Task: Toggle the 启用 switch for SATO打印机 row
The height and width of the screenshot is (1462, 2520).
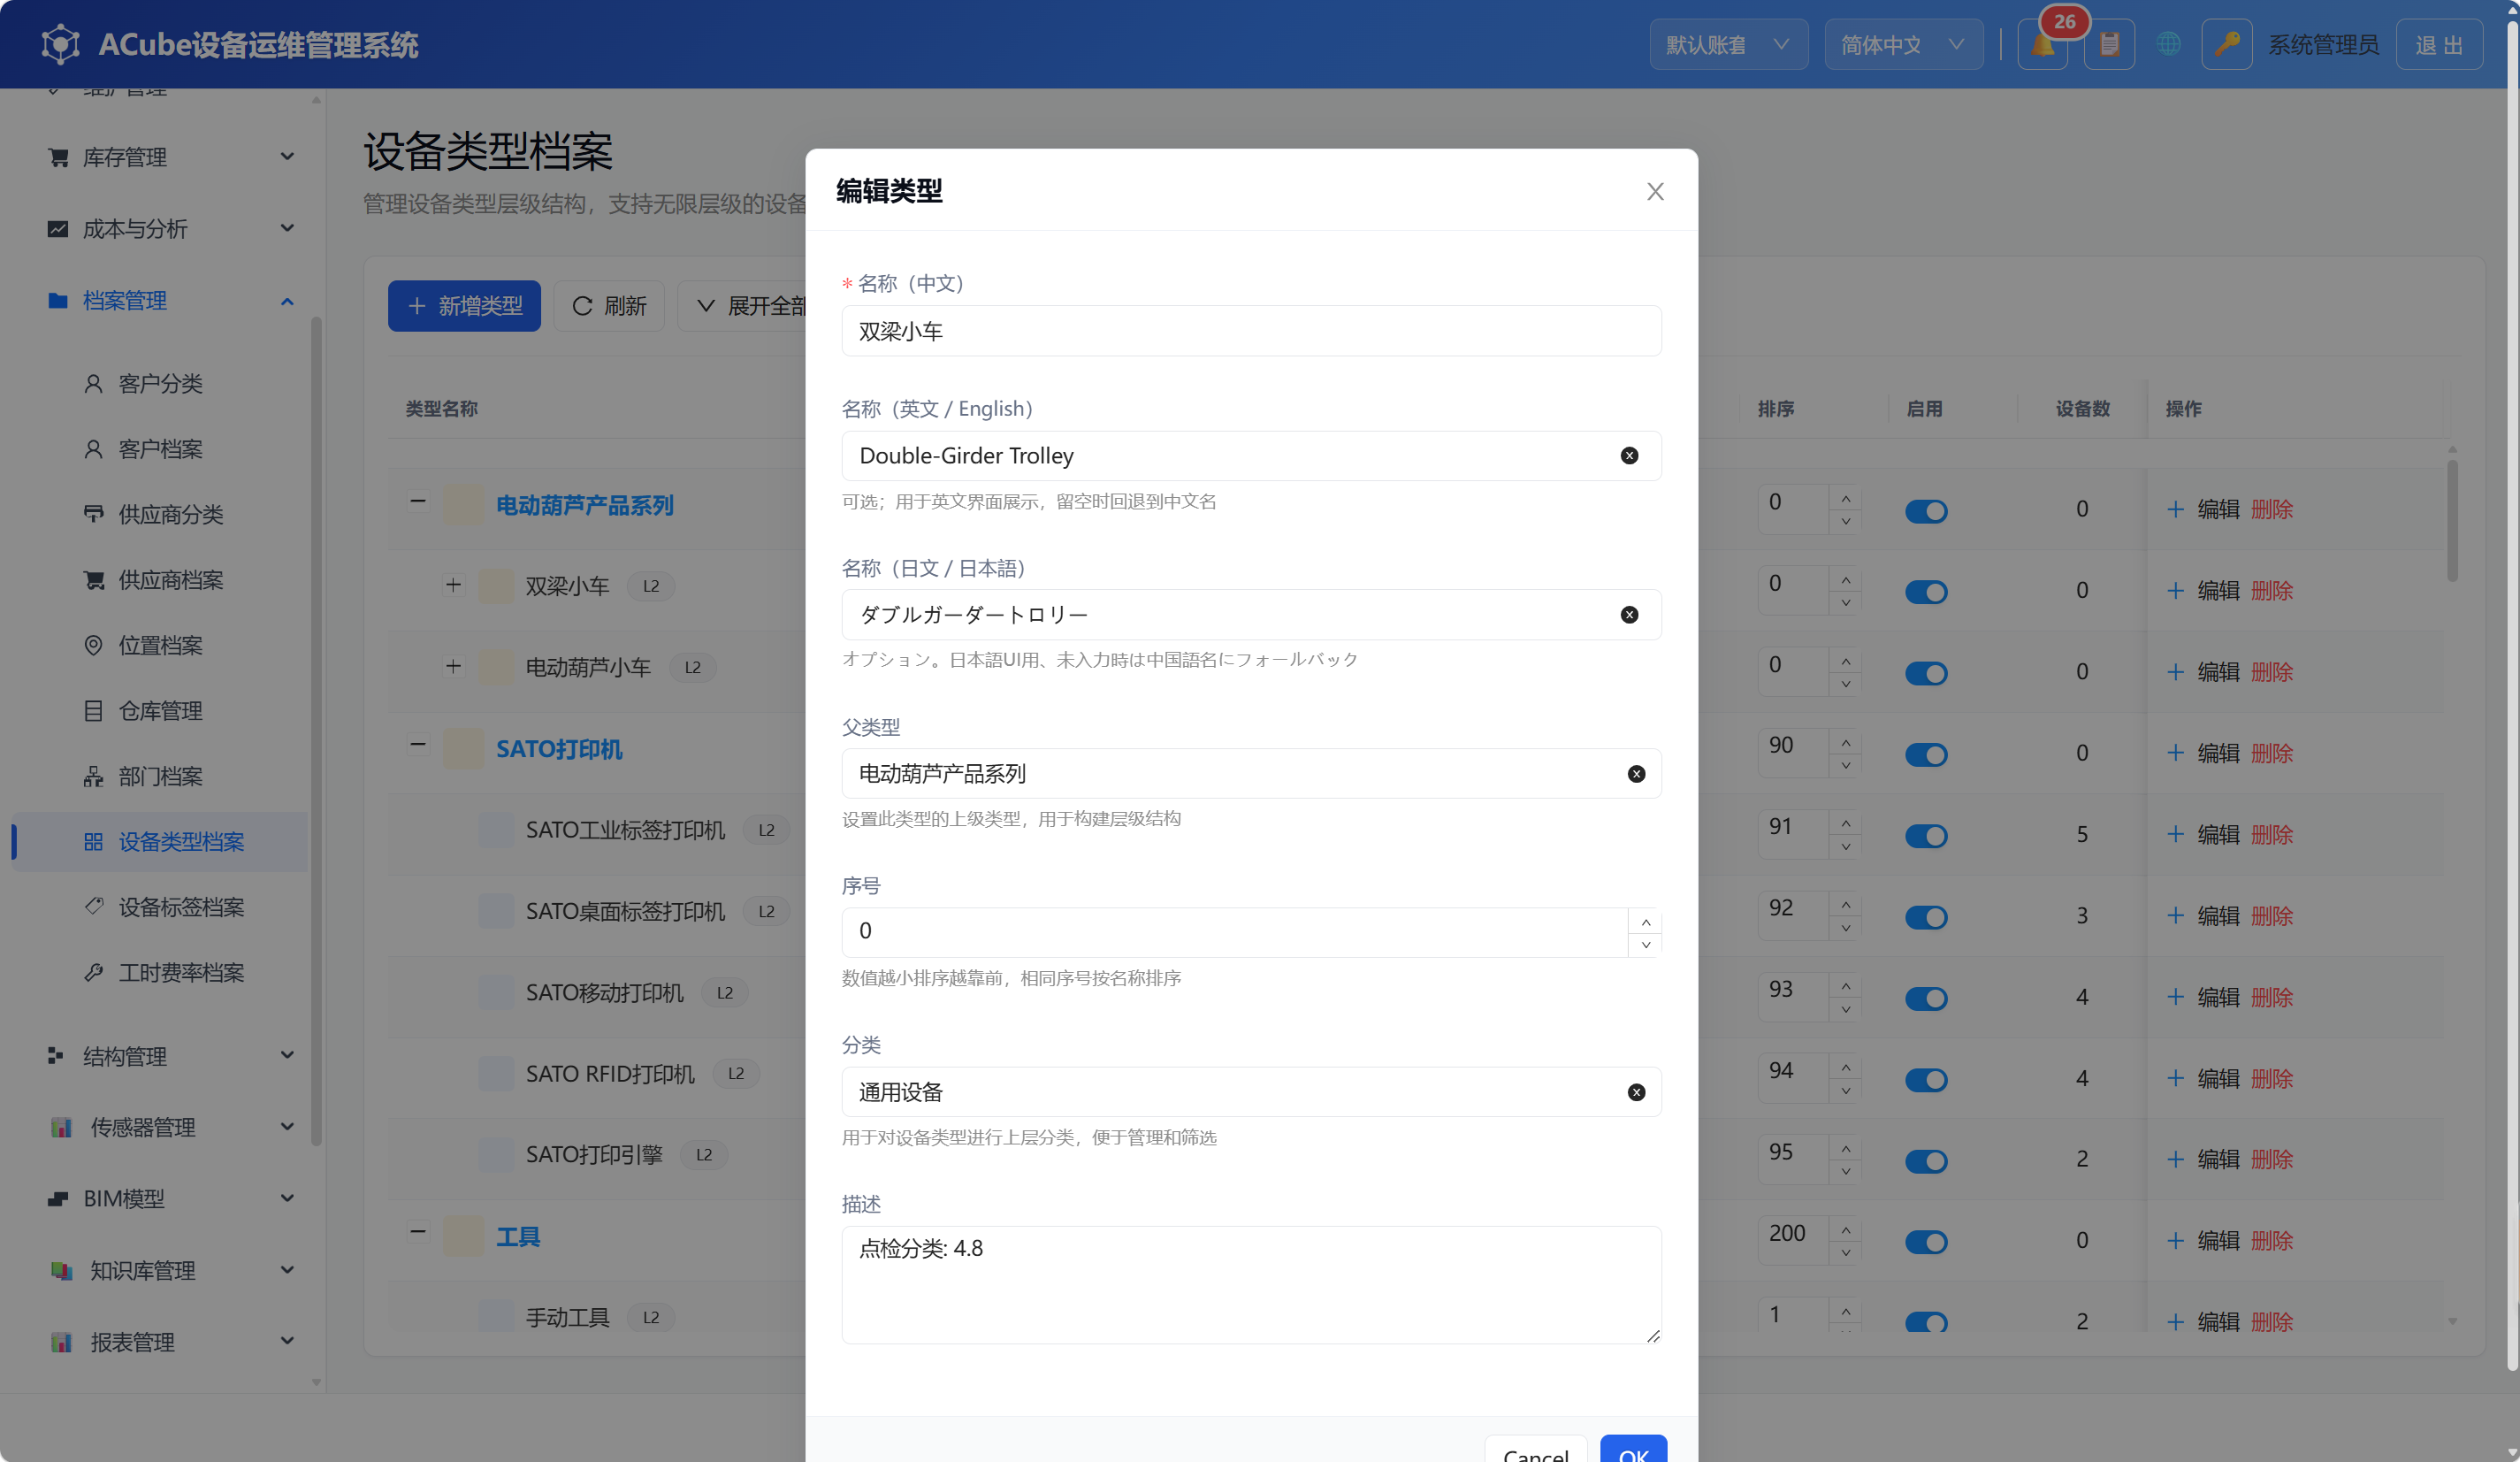Action: 1926,755
